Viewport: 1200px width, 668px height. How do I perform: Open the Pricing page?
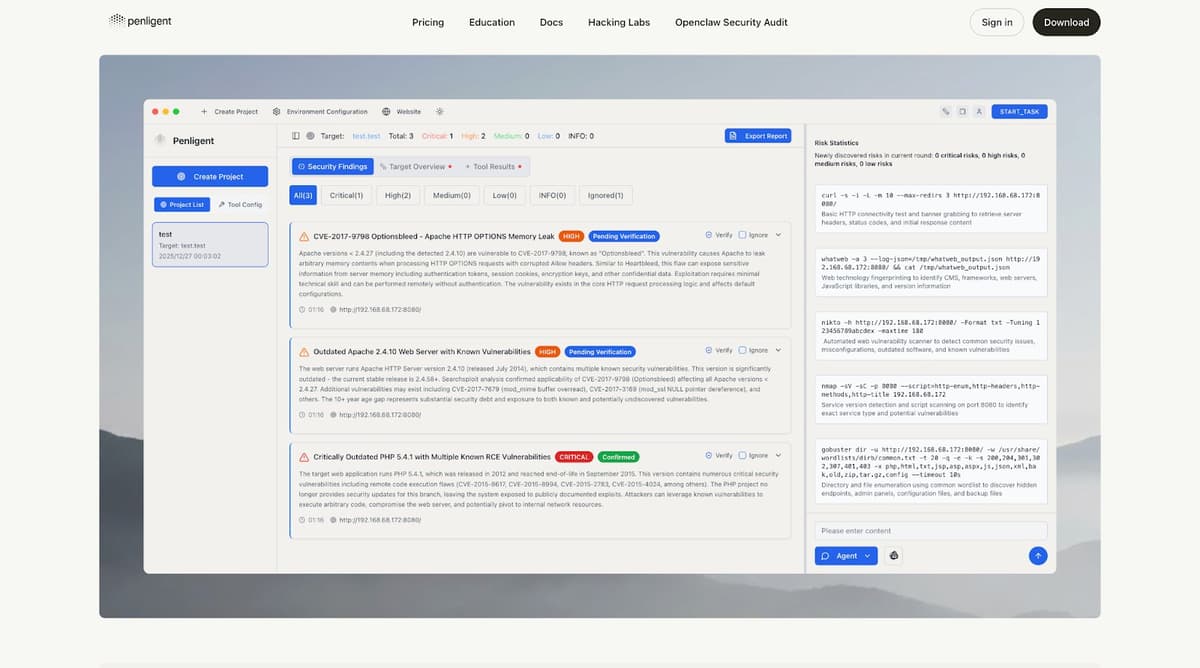click(x=428, y=22)
